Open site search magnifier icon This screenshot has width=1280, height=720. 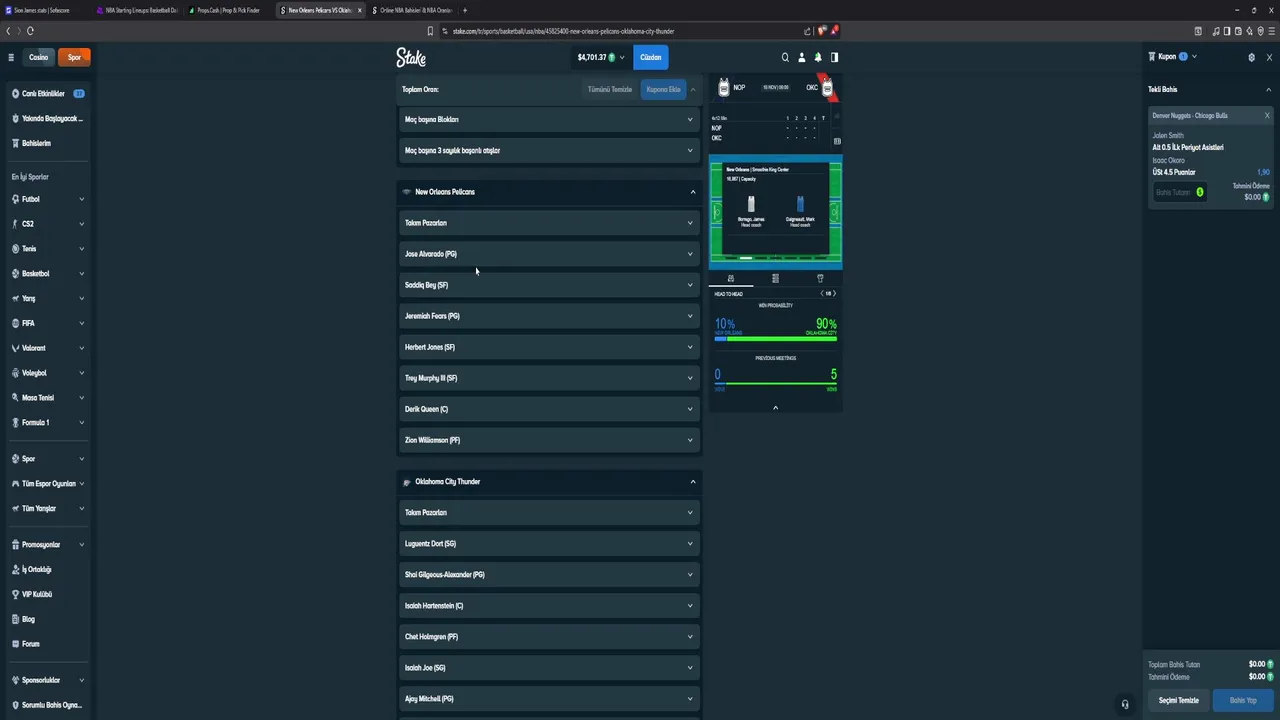click(x=785, y=57)
